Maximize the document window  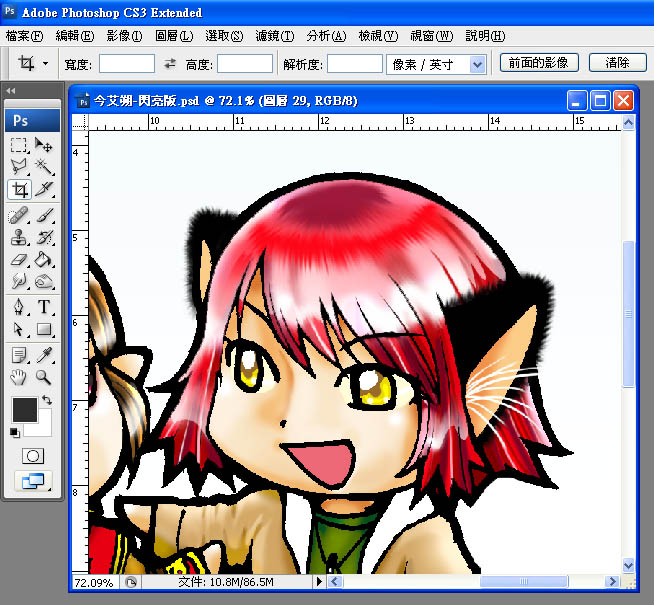(600, 100)
